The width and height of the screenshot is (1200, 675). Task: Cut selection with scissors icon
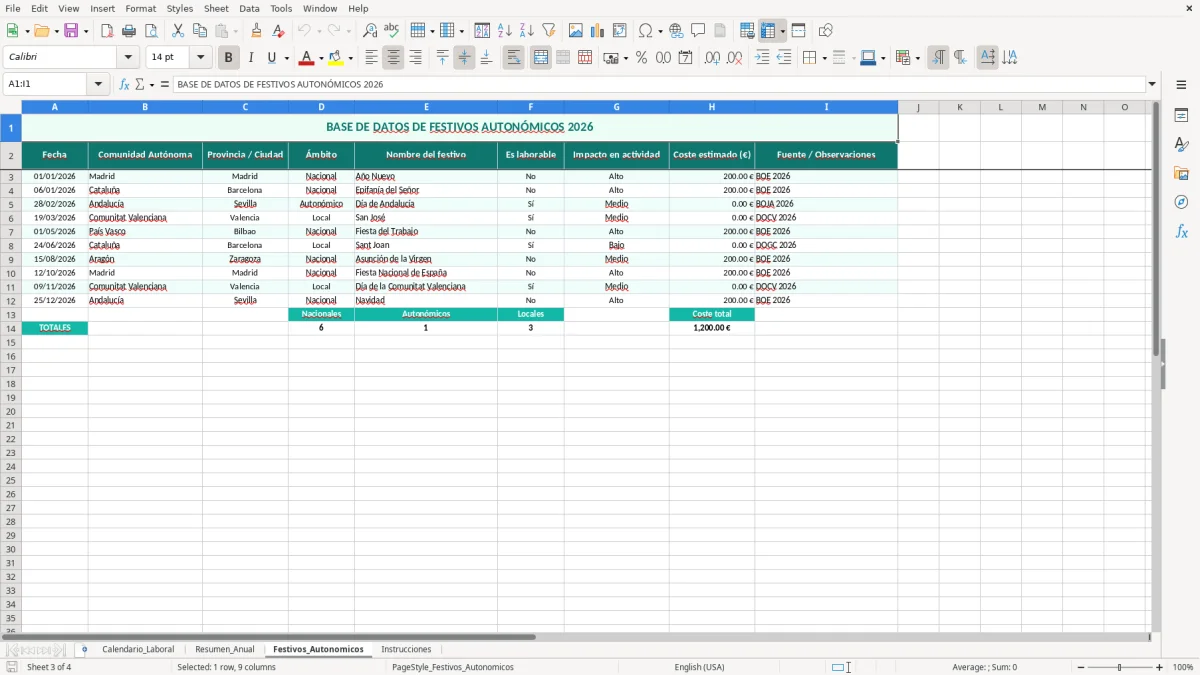pyautogui.click(x=178, y=31)
